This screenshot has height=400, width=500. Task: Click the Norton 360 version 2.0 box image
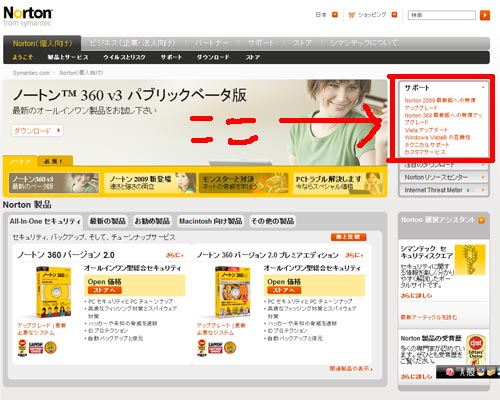tap(54, 292)
